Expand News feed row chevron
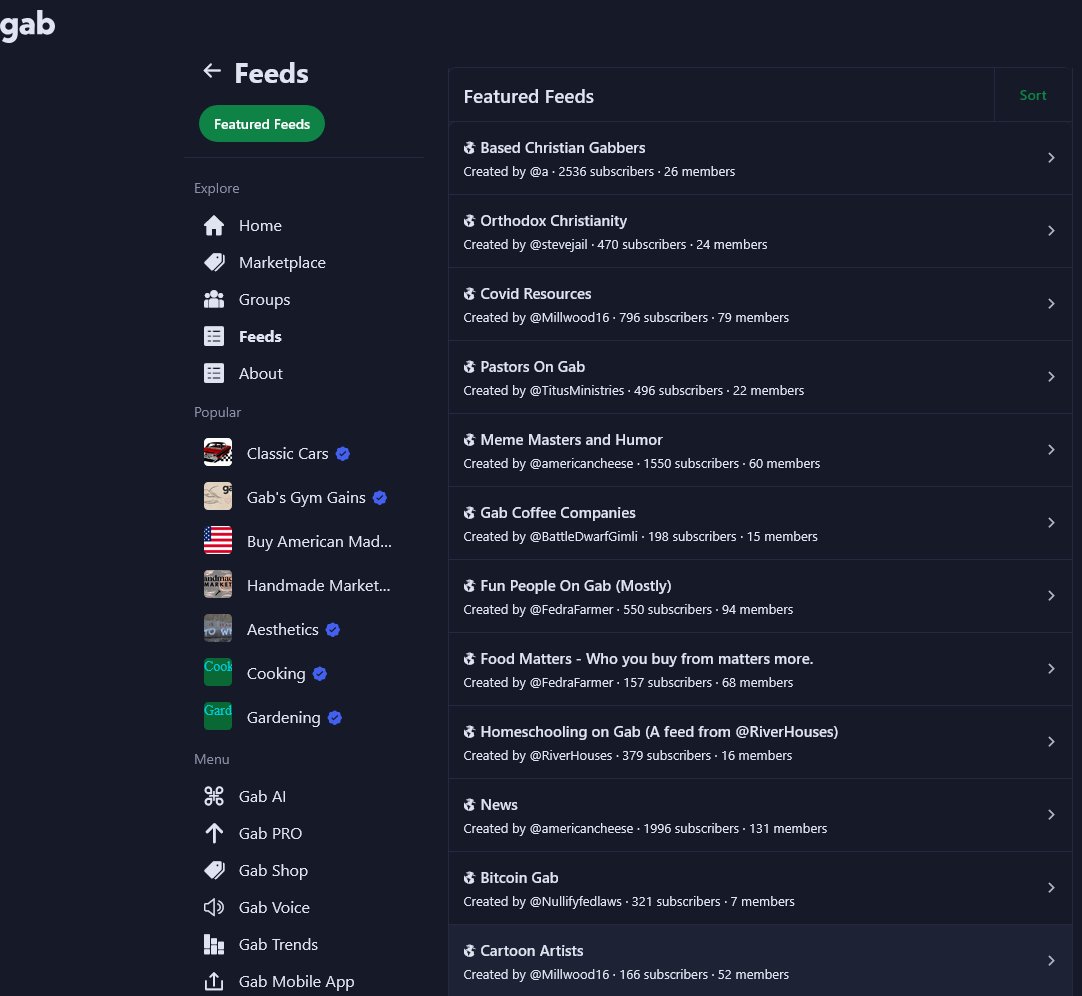 [x=1051, y=814]
